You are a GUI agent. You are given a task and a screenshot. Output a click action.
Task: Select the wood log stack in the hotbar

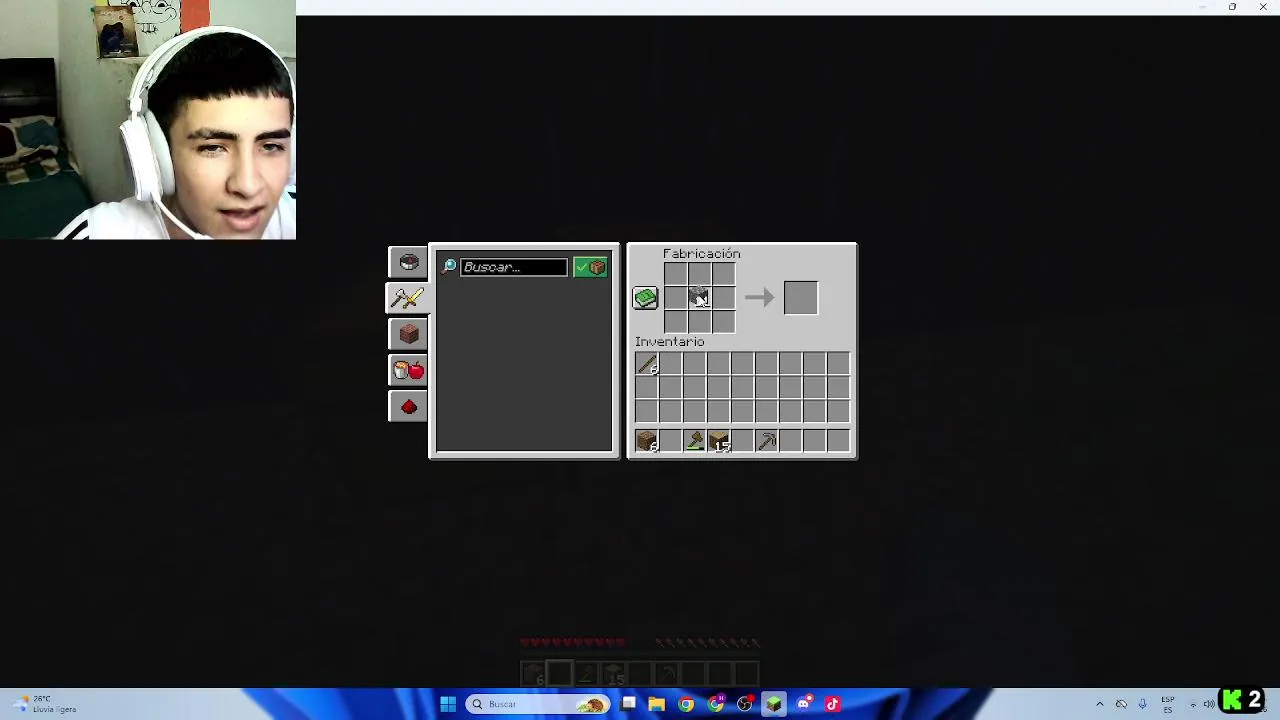pos(647,441)
